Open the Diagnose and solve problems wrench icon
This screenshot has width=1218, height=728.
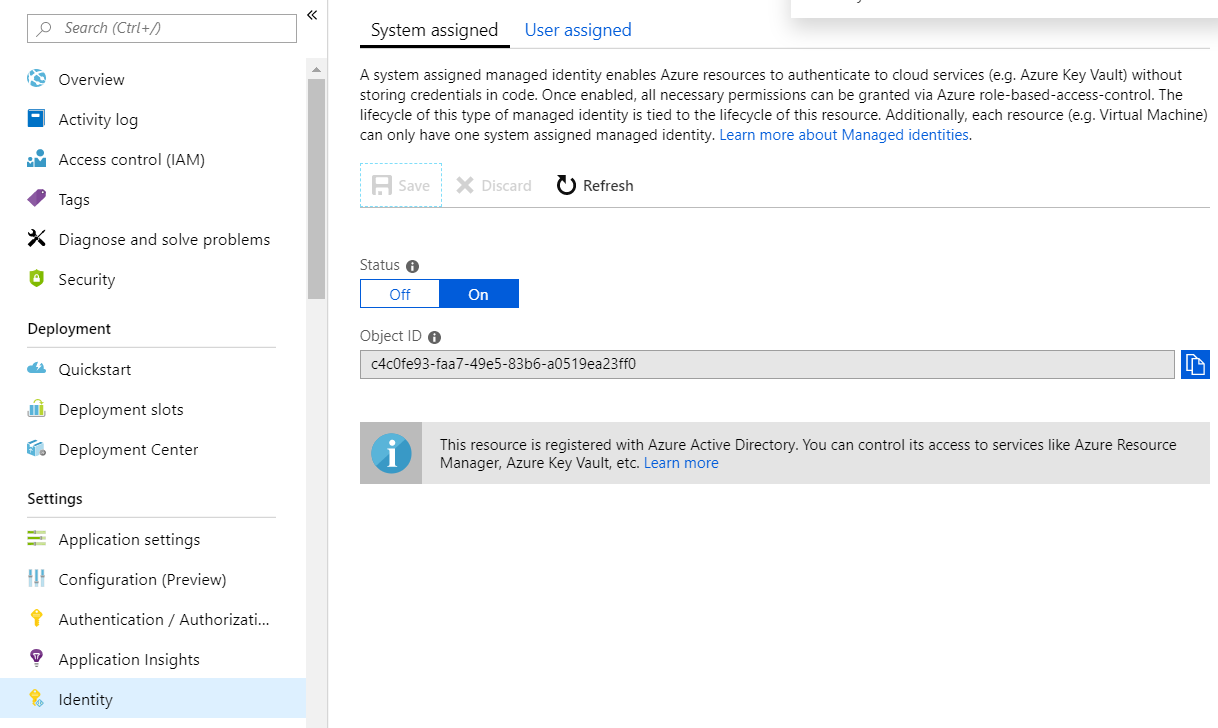(37, 238)
